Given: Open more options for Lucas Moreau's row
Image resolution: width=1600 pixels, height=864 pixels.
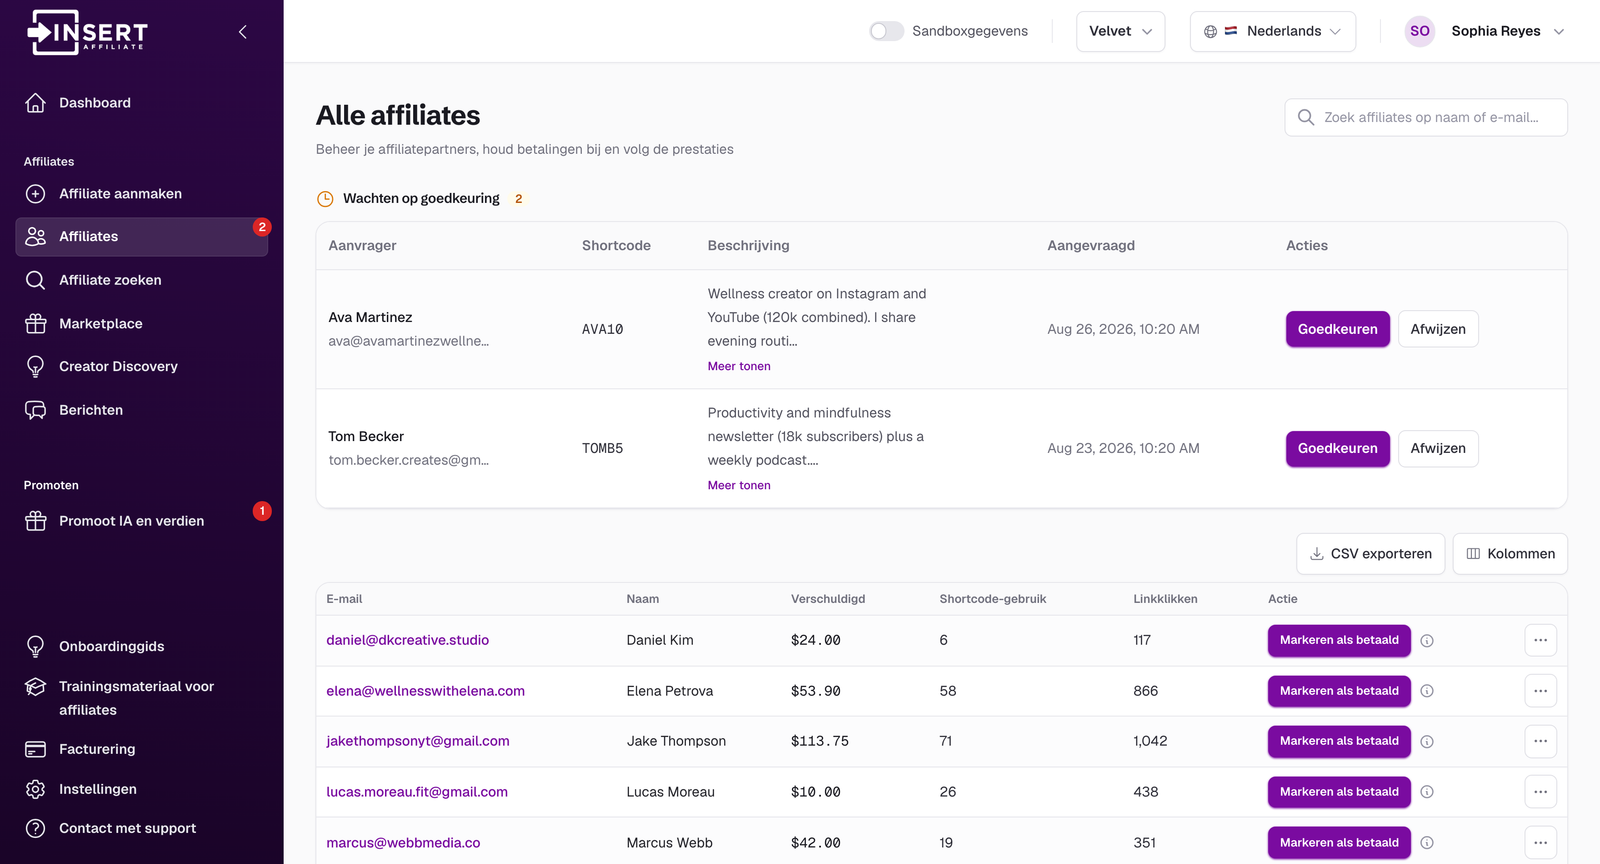Looking at the screenshot, I should (1541, 792).
